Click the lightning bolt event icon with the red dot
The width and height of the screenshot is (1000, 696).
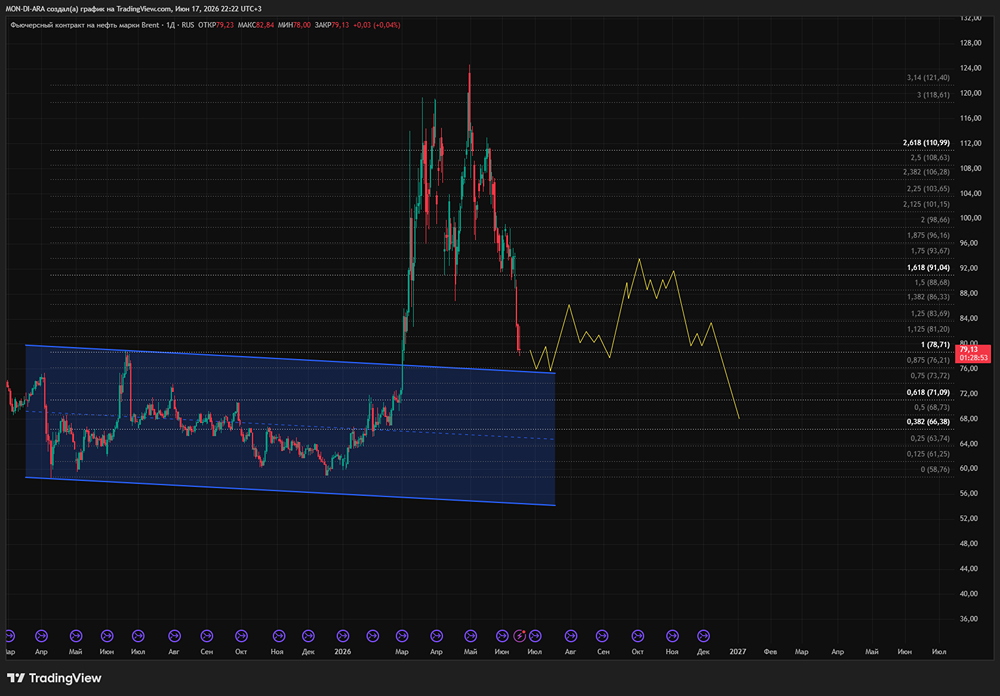[x=519, y=635]
